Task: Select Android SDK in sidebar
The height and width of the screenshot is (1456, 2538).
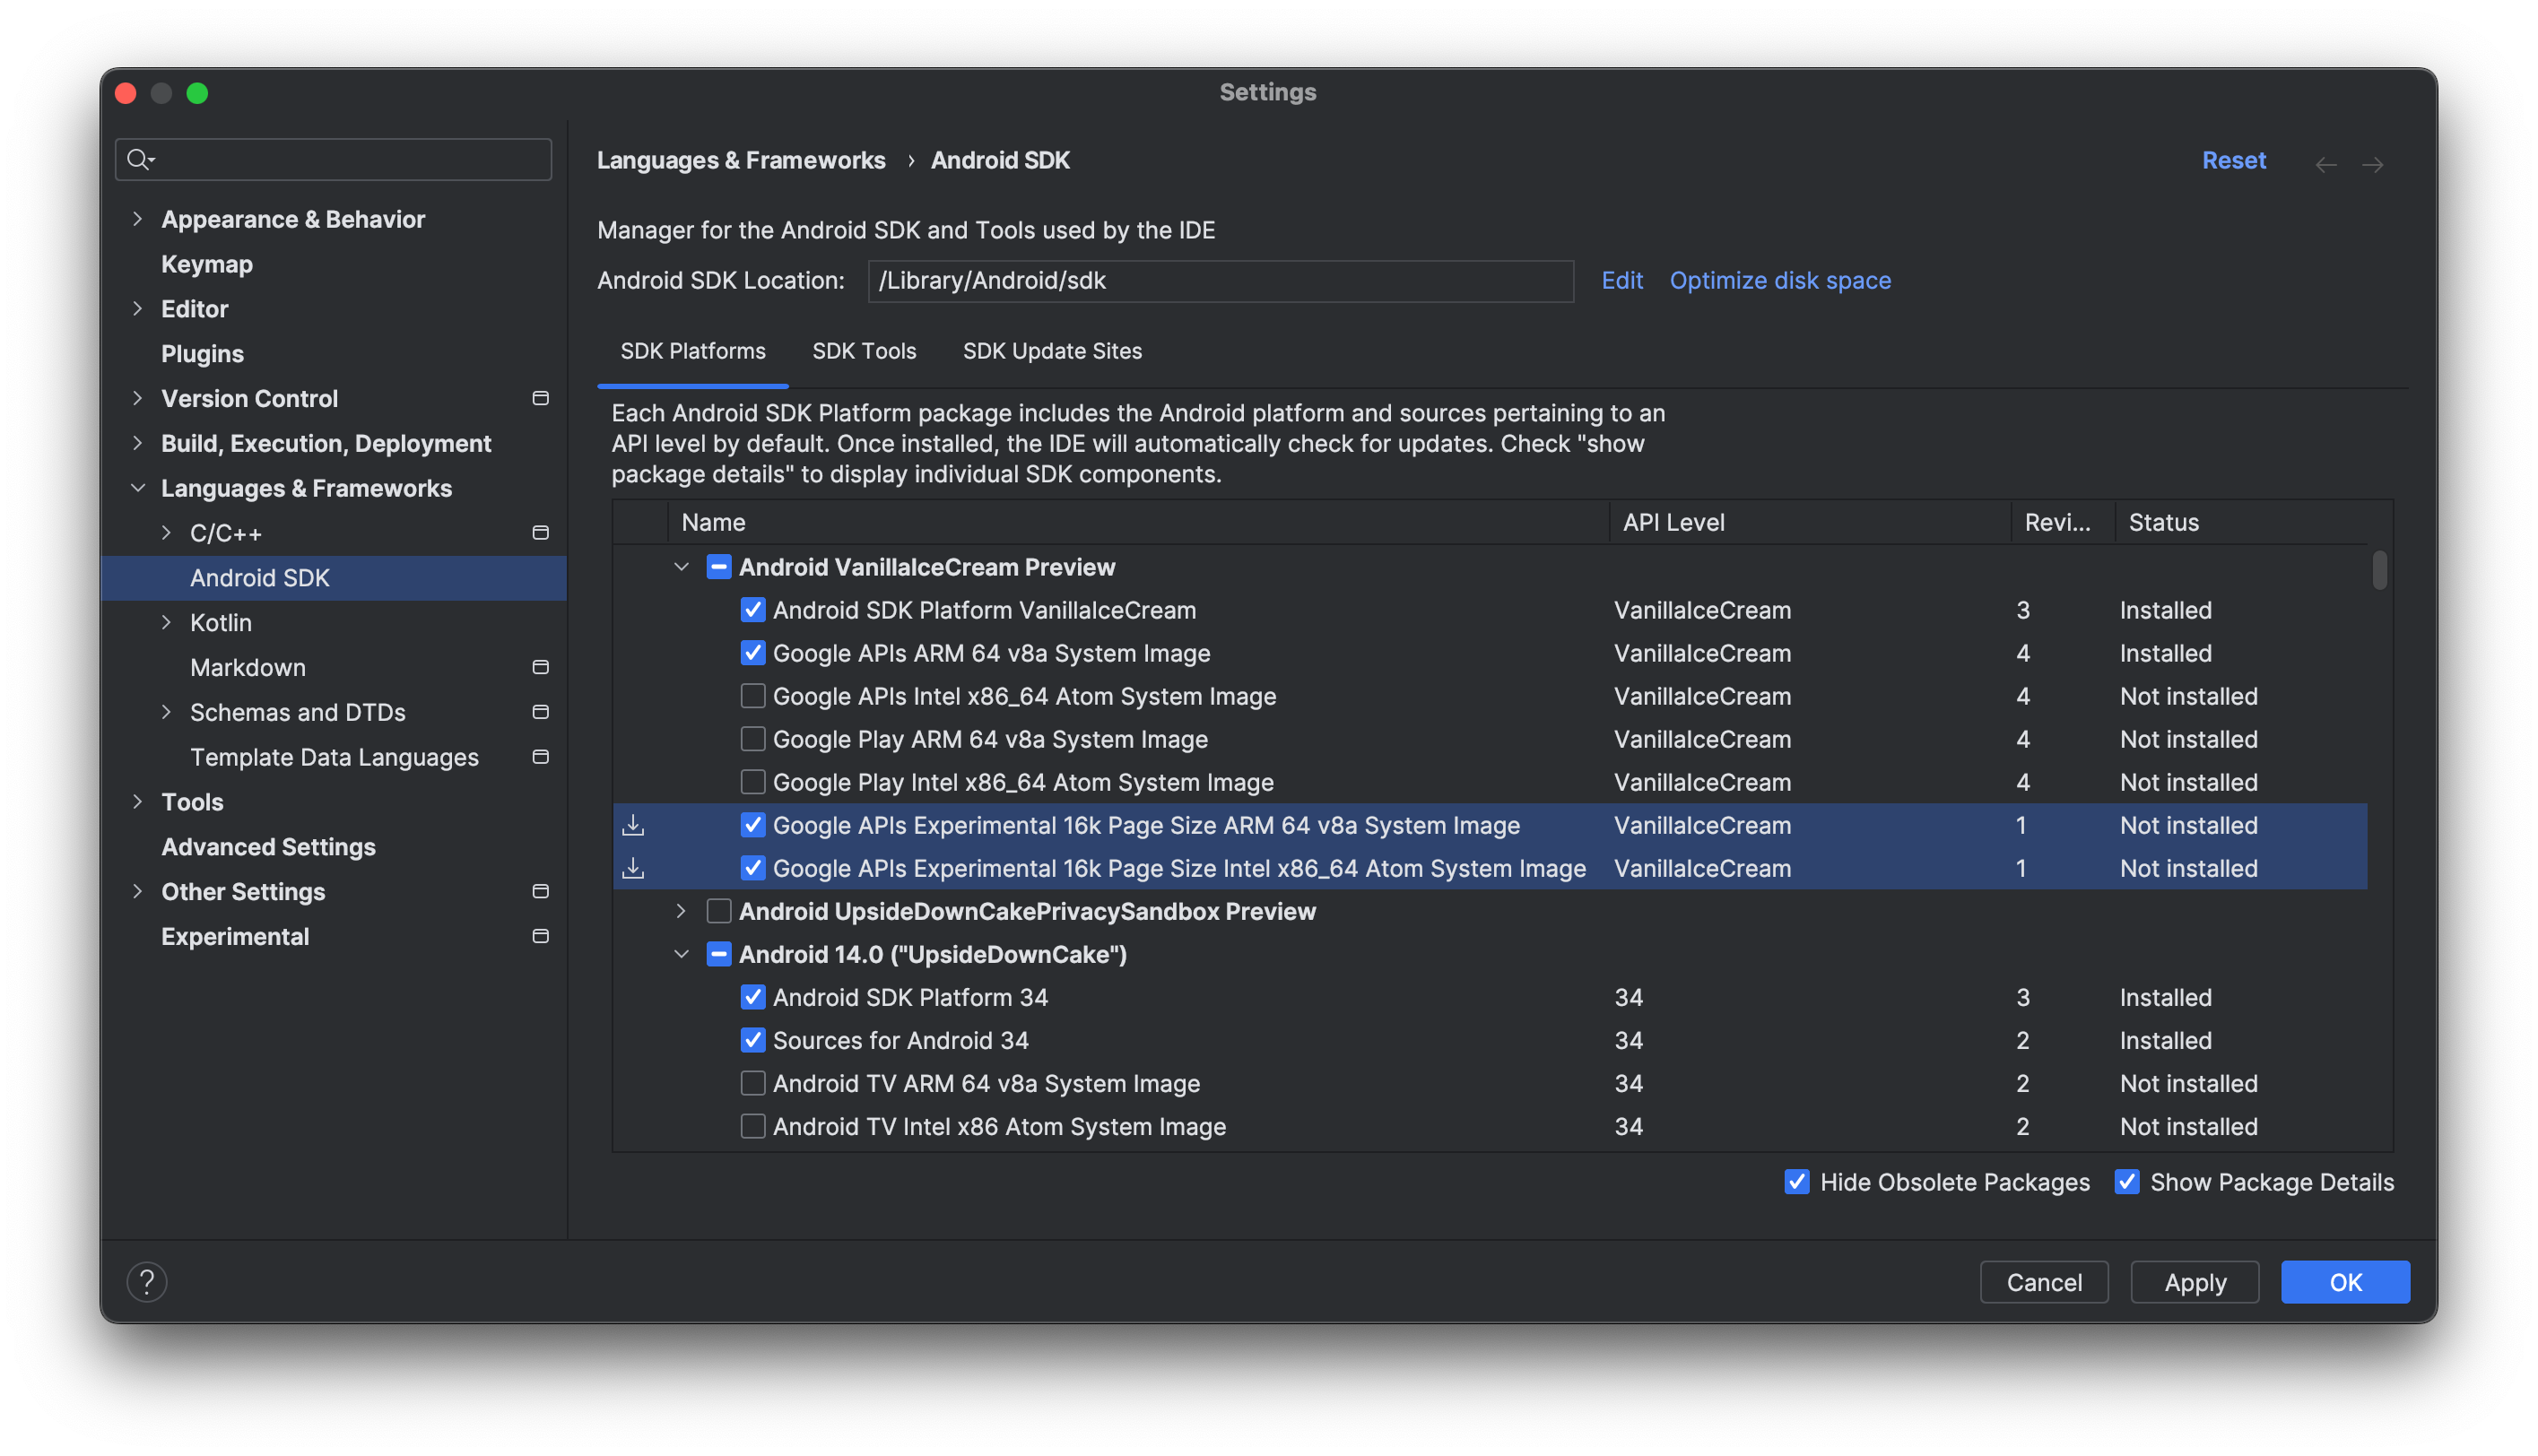Action: pos(260,576)
